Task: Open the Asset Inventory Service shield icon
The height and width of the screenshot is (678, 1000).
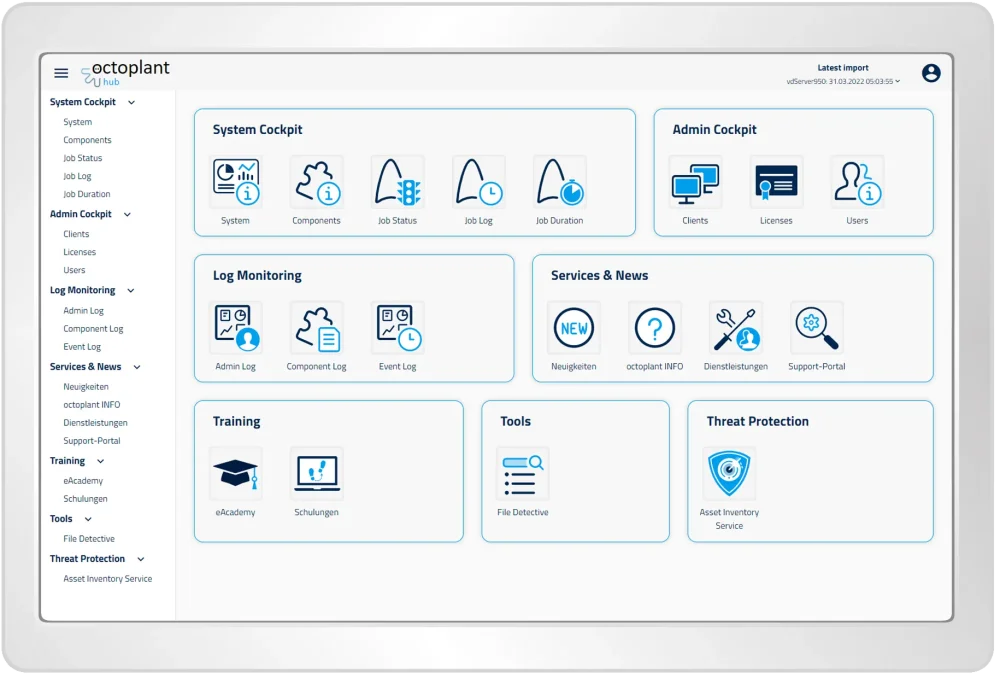Action: (x=730, y=474)
